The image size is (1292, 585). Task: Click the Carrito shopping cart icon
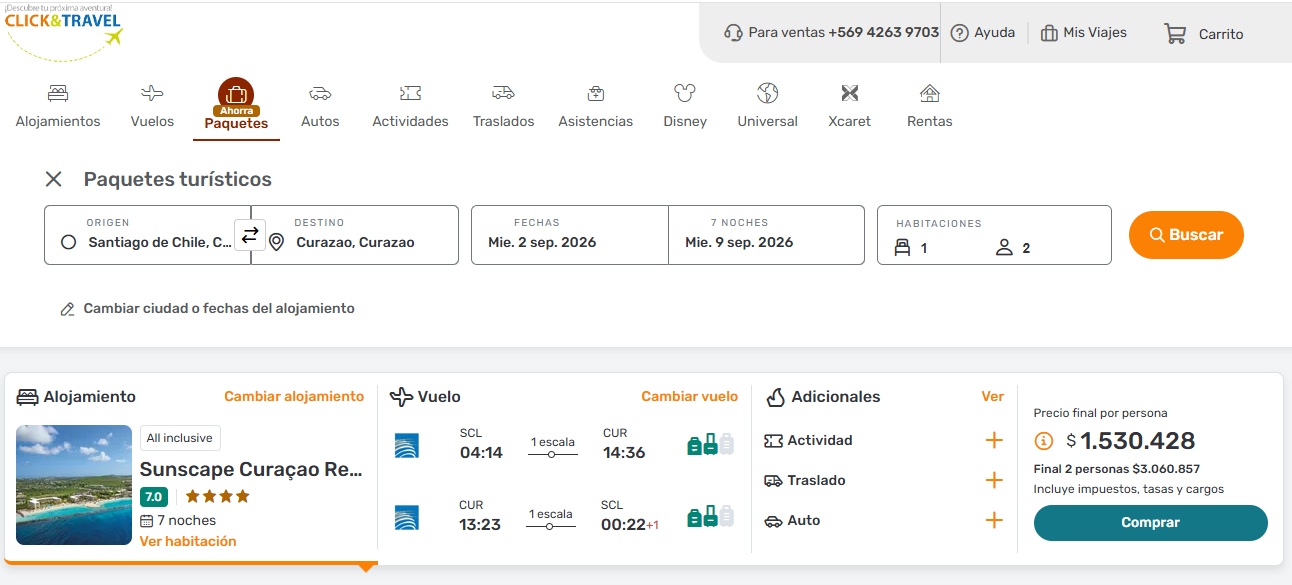click(x=1175, y=34)
